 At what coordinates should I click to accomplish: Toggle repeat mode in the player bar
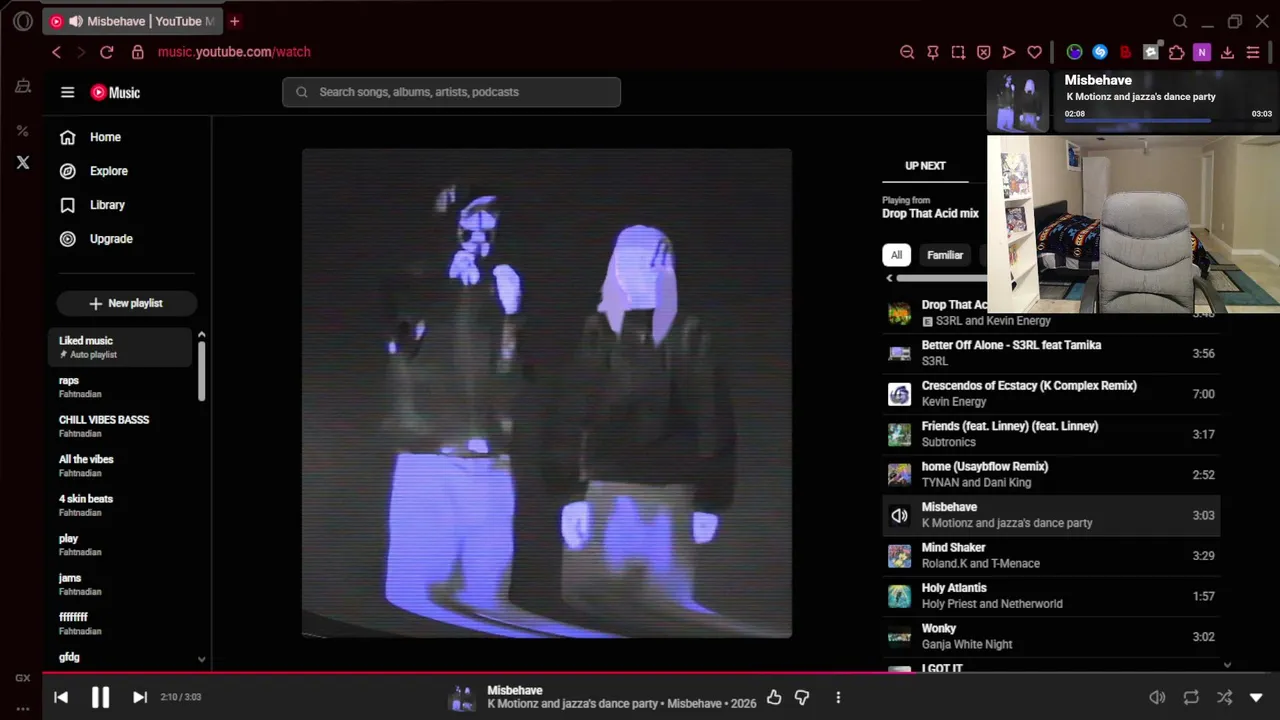click(x=1191, y=697)
